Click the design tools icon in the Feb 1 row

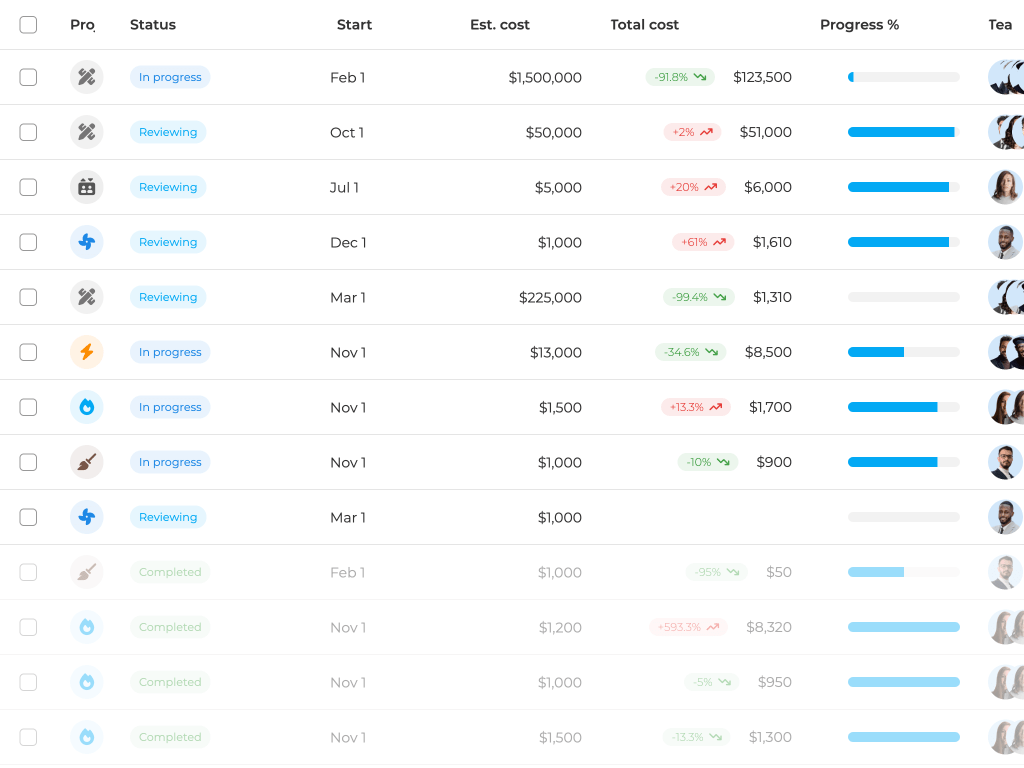(87, 77)
